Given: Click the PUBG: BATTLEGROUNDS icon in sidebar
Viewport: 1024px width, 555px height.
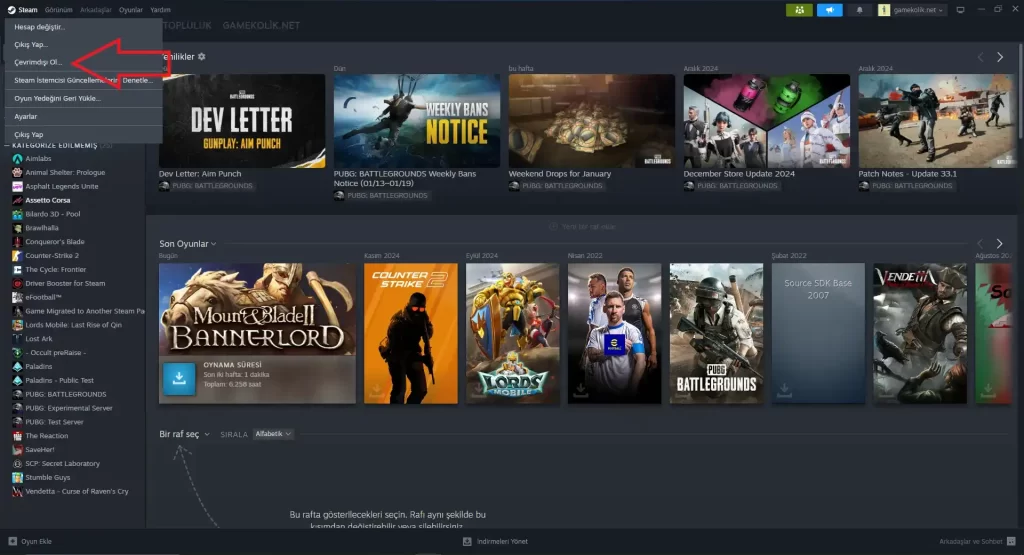Looking at the screenshot, I should pyautogui.click(x=18, y=394).
